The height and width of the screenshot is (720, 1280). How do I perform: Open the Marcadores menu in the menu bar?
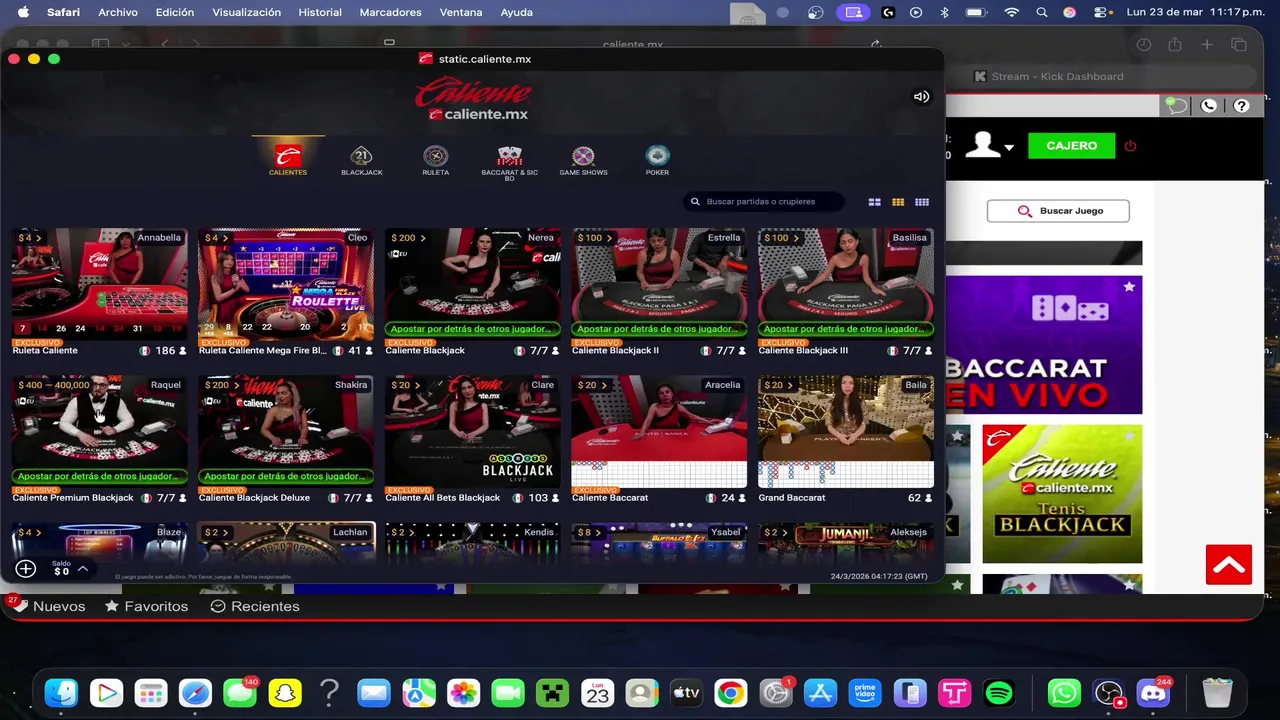390,12
